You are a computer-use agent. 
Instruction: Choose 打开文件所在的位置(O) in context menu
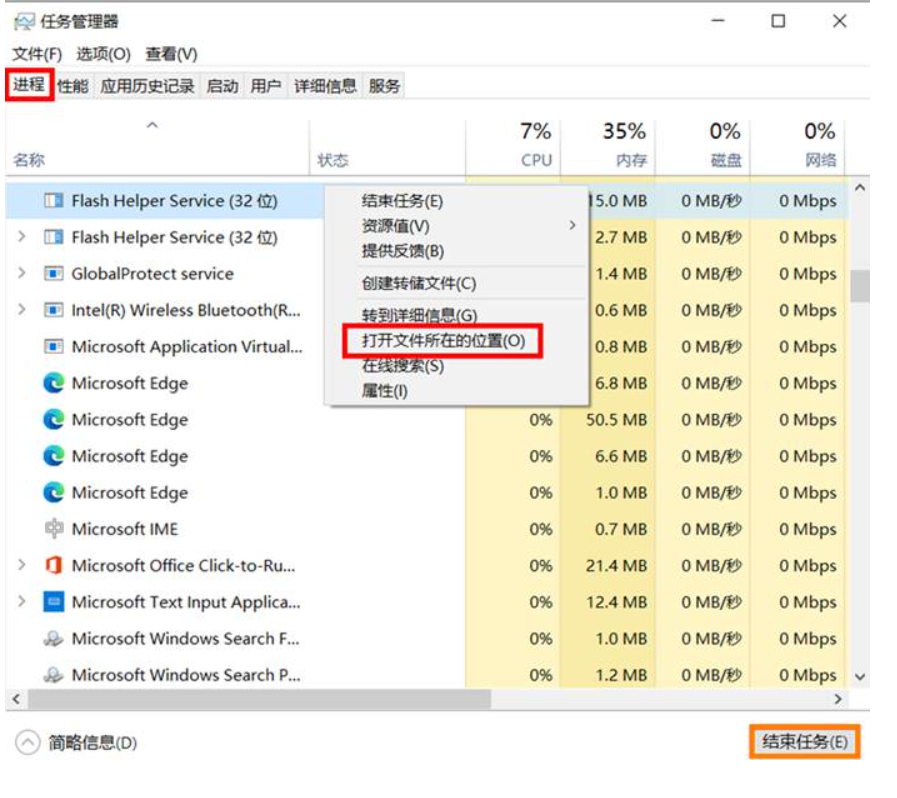443,341
